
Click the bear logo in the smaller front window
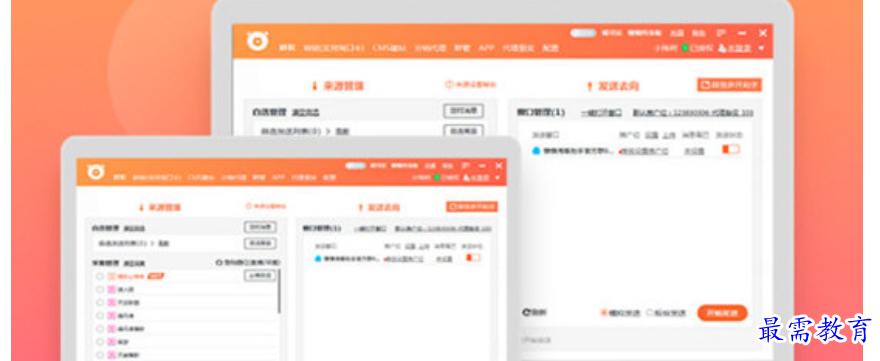(x=95, y=172)
